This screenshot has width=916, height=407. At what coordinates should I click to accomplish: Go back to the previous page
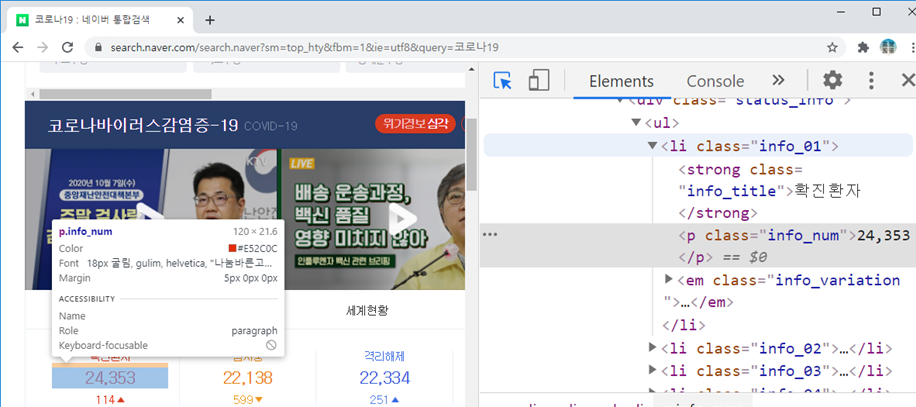[18, 47]
